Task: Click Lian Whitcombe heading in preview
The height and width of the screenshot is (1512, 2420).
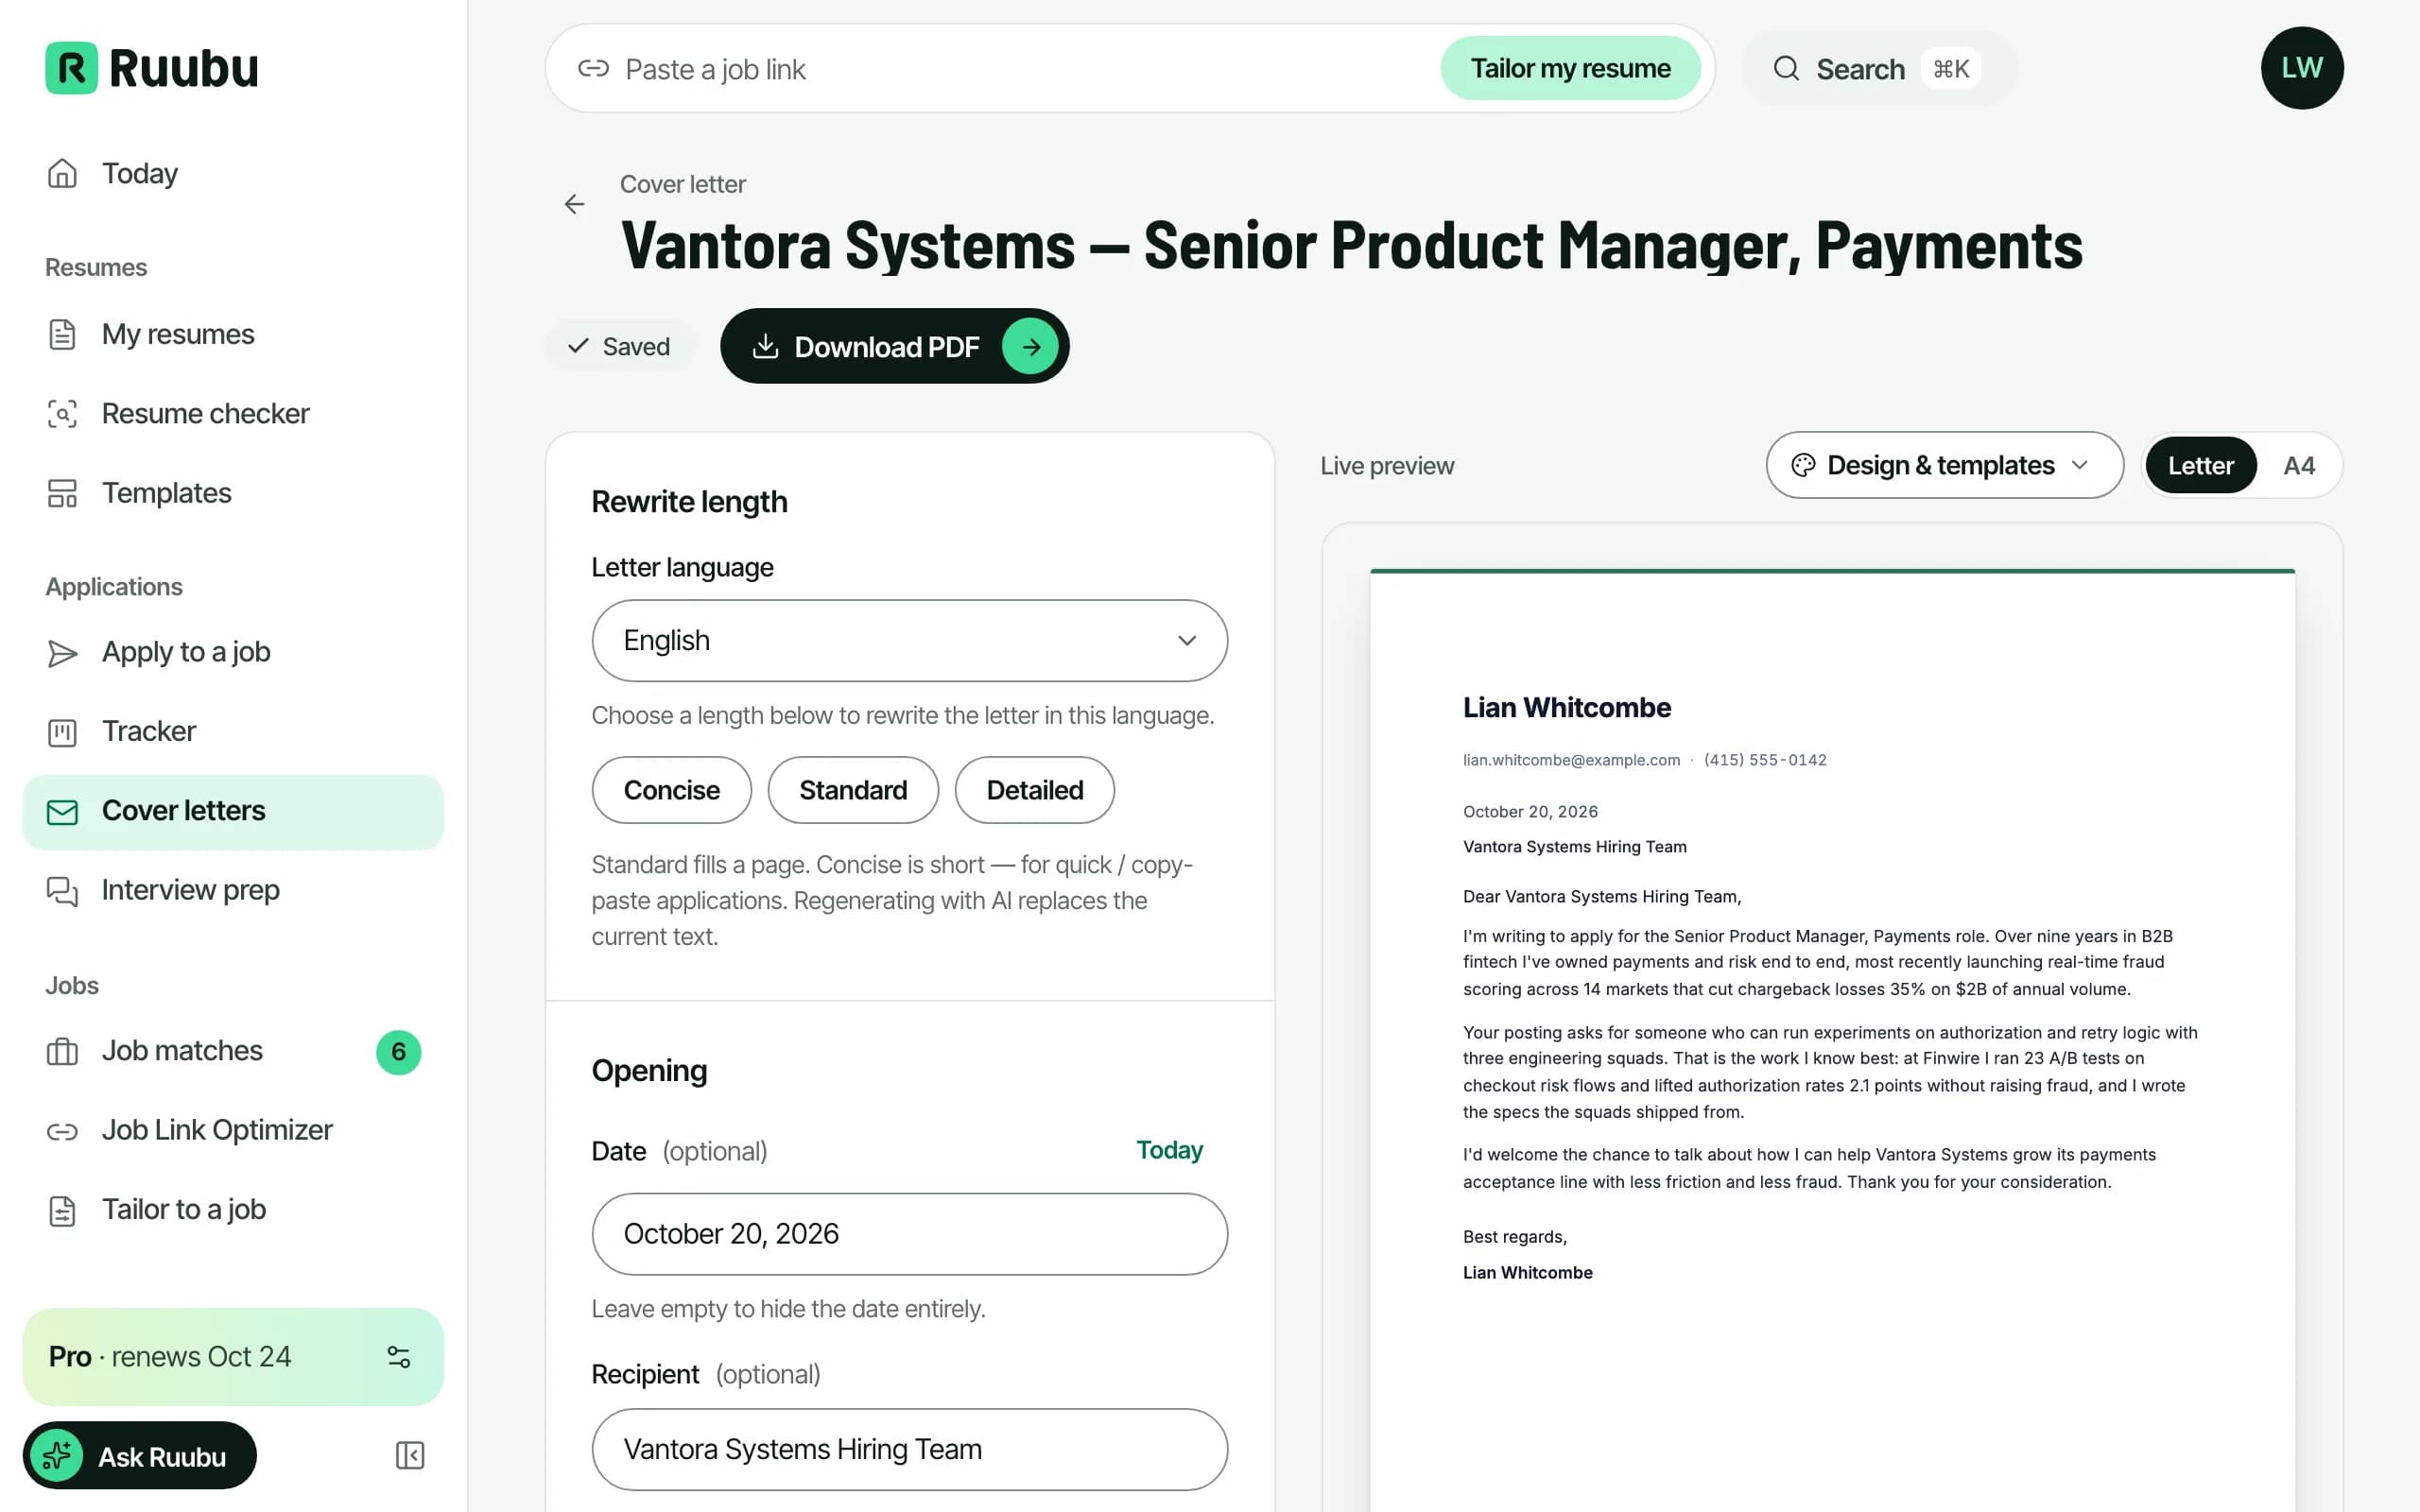Action: [x=1566, y=708]
